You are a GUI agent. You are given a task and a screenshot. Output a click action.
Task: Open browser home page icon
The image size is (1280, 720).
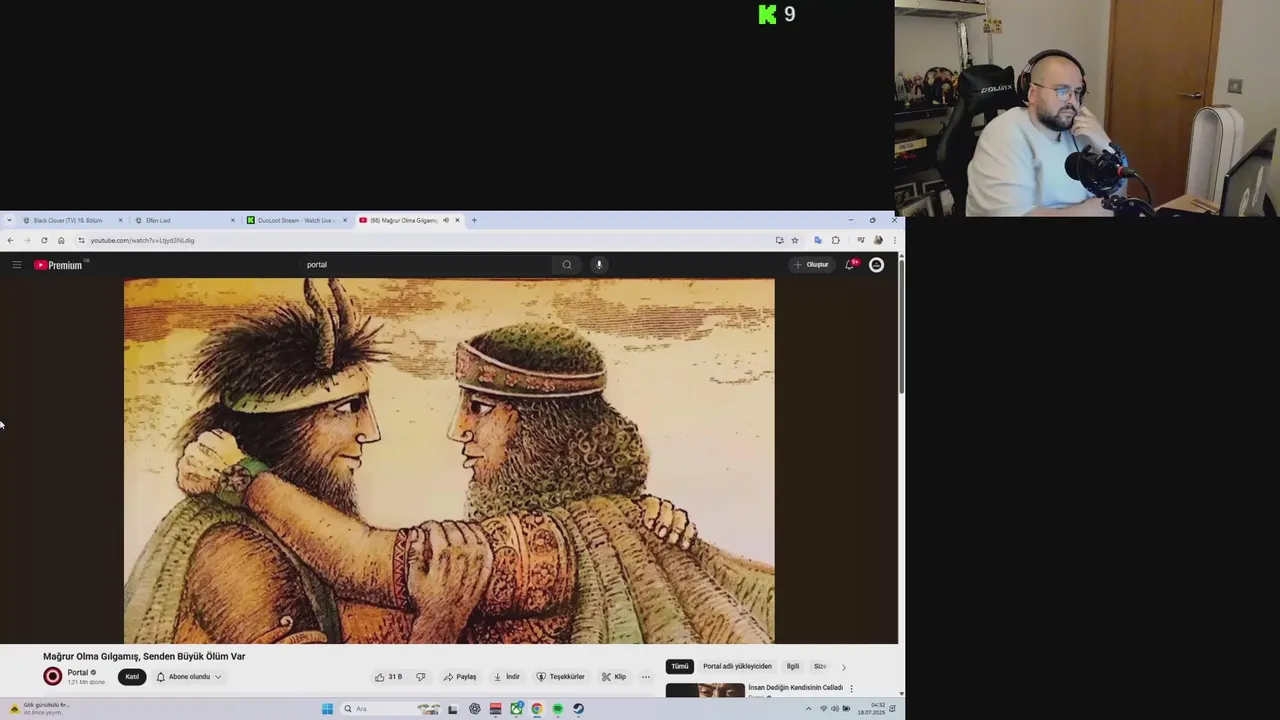click(x=61, y=240)
